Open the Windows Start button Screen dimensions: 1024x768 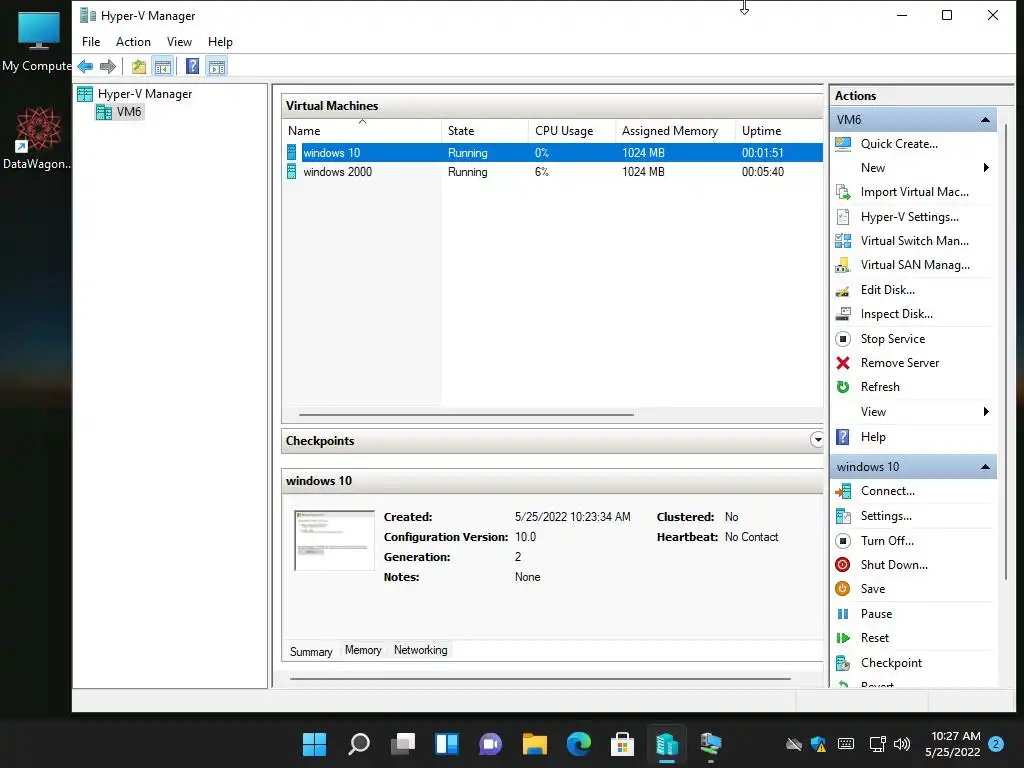pyautogui.click(x=314, y=744)
